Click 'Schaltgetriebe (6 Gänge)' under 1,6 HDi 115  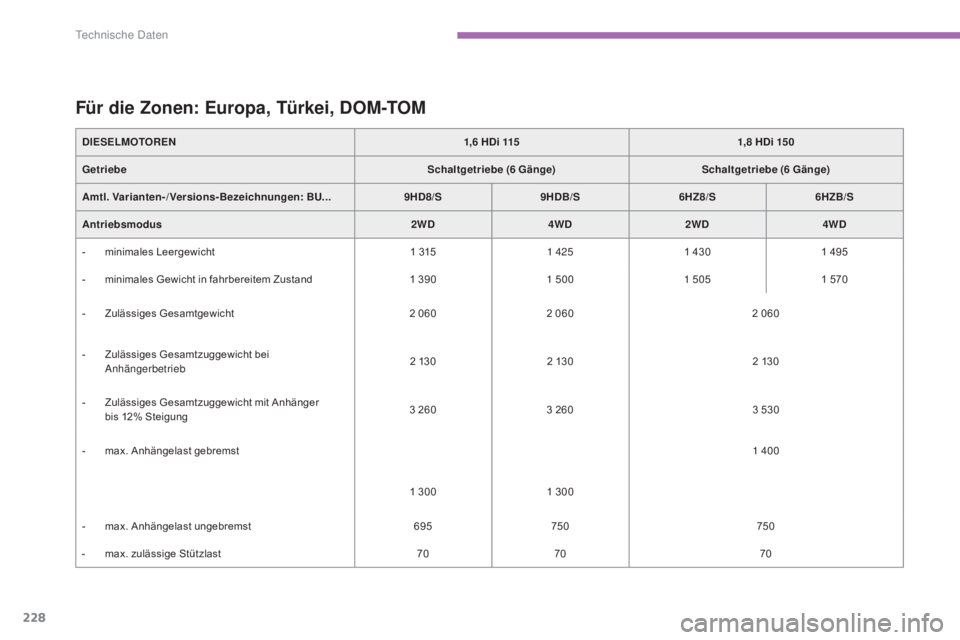(492, 170)
